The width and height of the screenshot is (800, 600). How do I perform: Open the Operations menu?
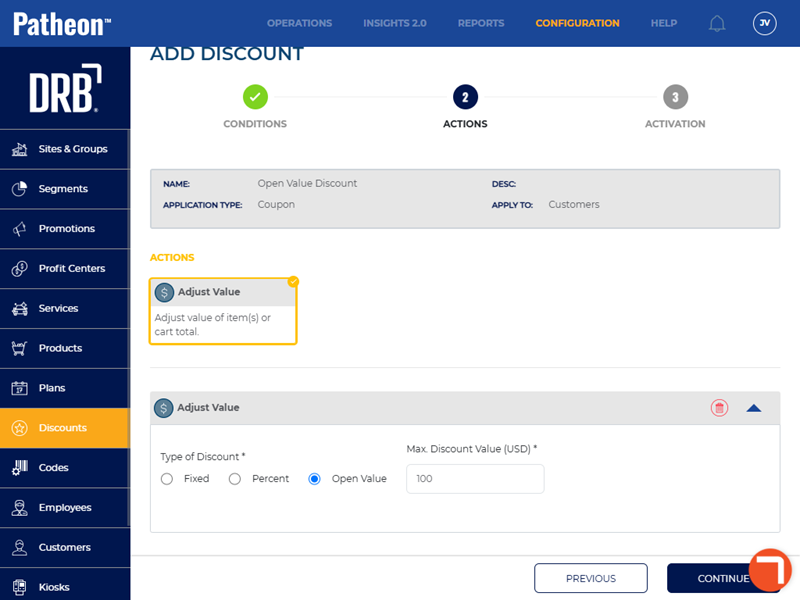pyautogui.click(x=299, y=23)
